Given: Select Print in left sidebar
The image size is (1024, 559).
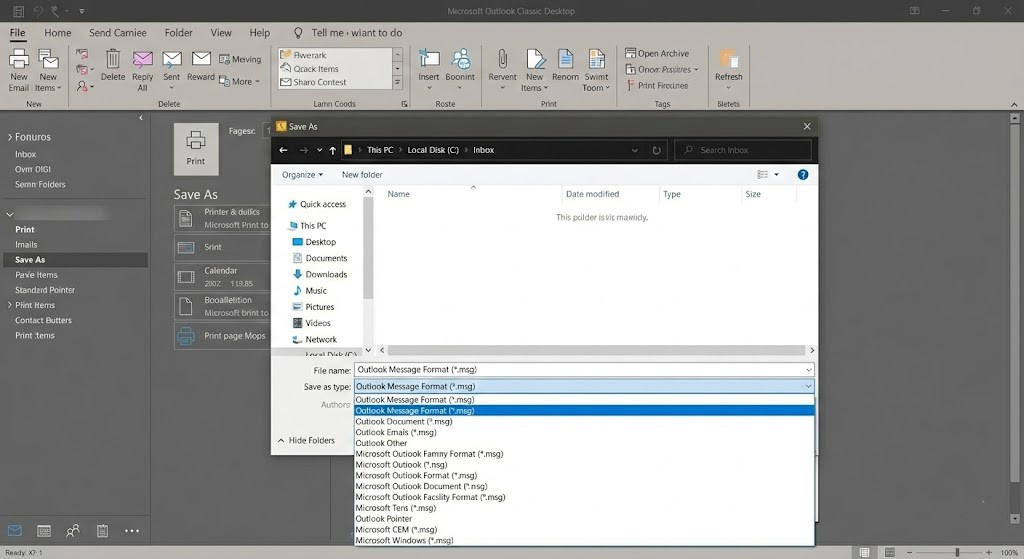Looking at the screenshot, I should point(25,230).
